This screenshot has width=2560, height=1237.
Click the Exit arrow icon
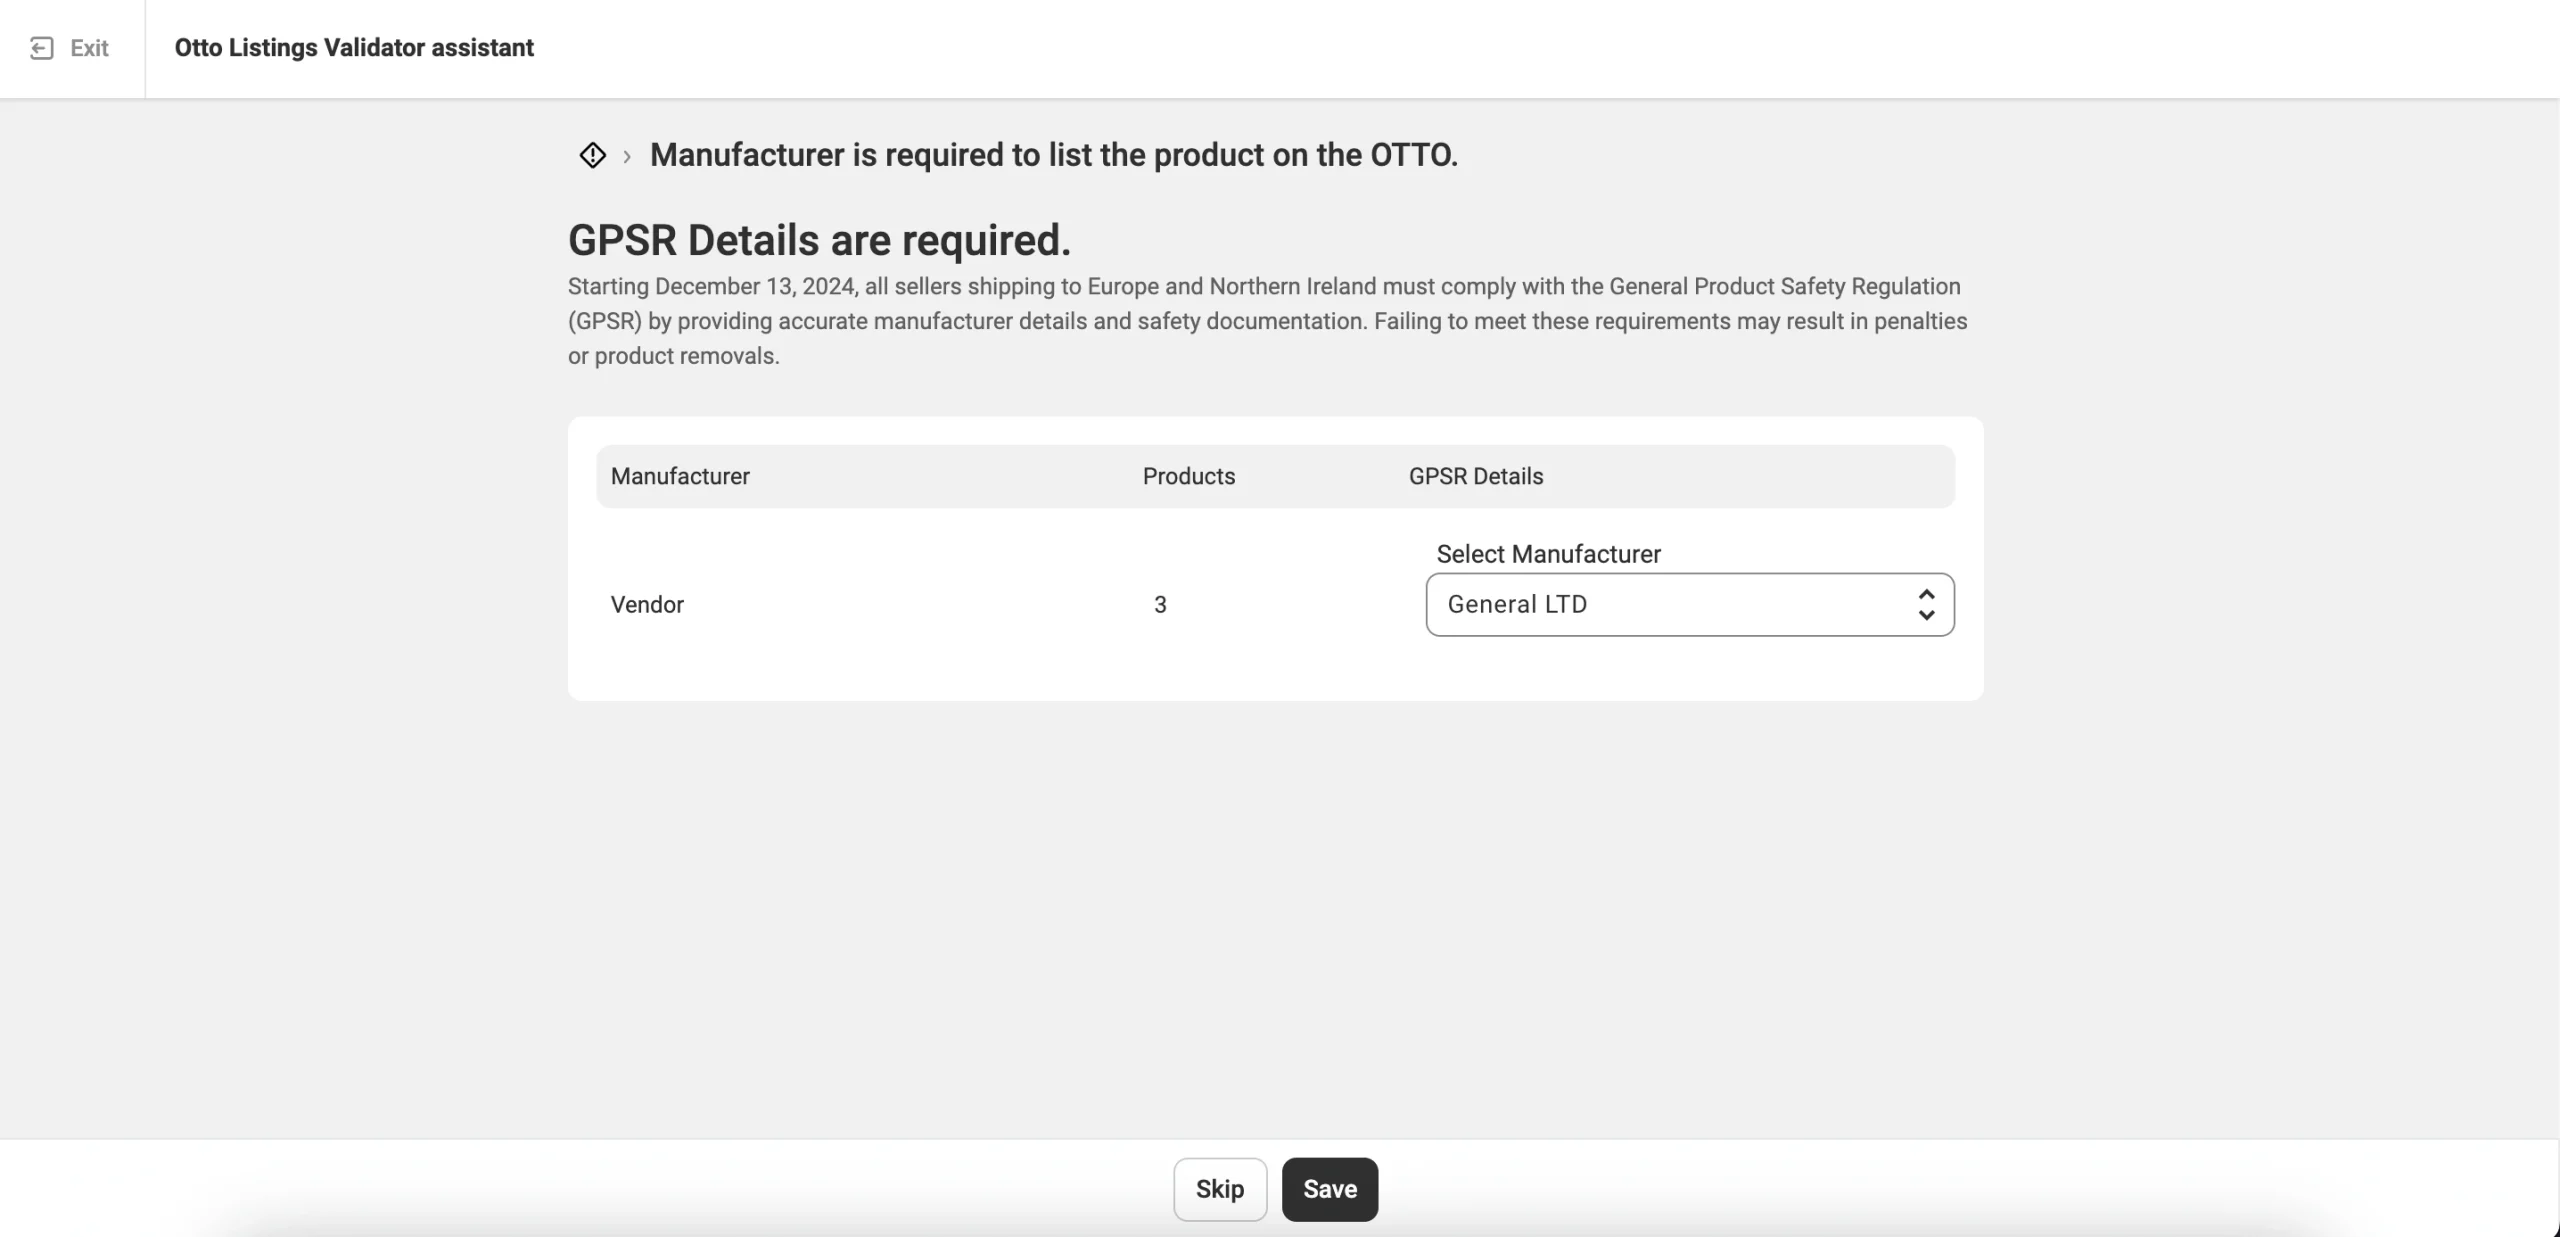pos(41,48)
